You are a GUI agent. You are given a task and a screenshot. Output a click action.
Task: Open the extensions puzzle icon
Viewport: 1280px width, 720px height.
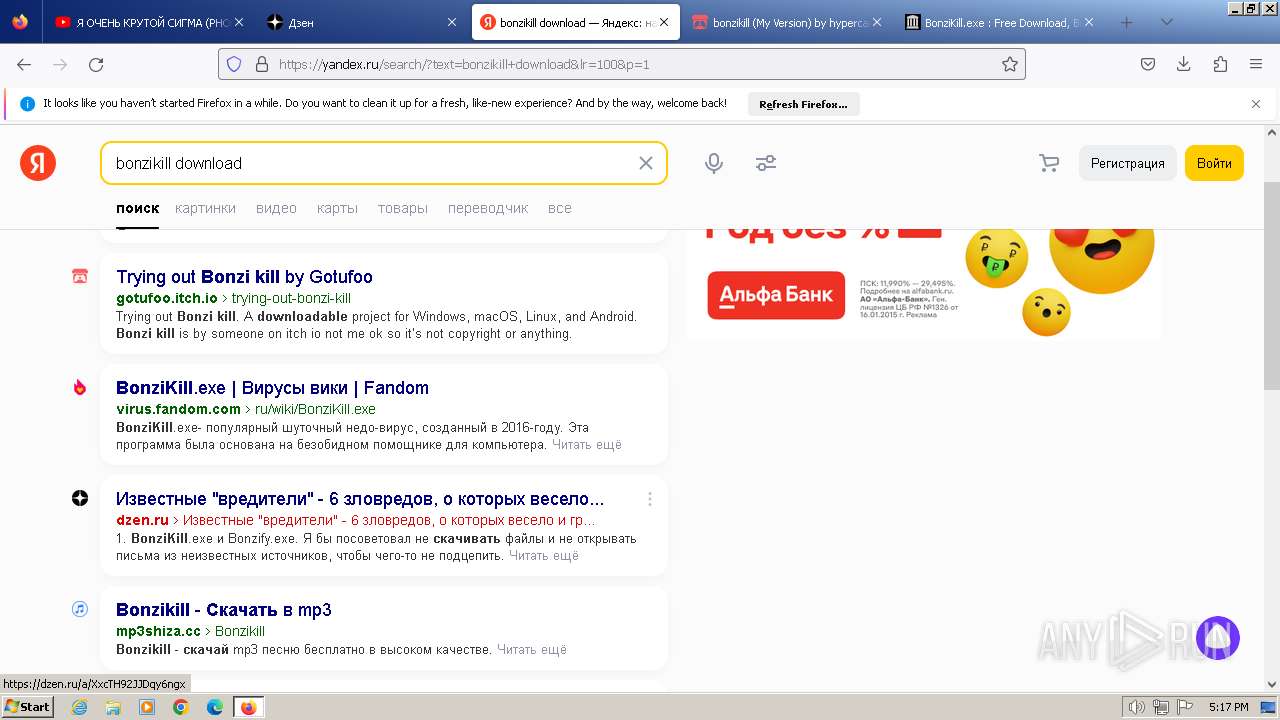tap(1220, 64)
